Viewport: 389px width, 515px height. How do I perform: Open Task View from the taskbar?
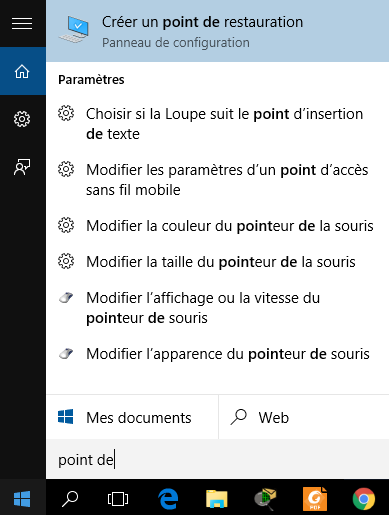[118, 498]
